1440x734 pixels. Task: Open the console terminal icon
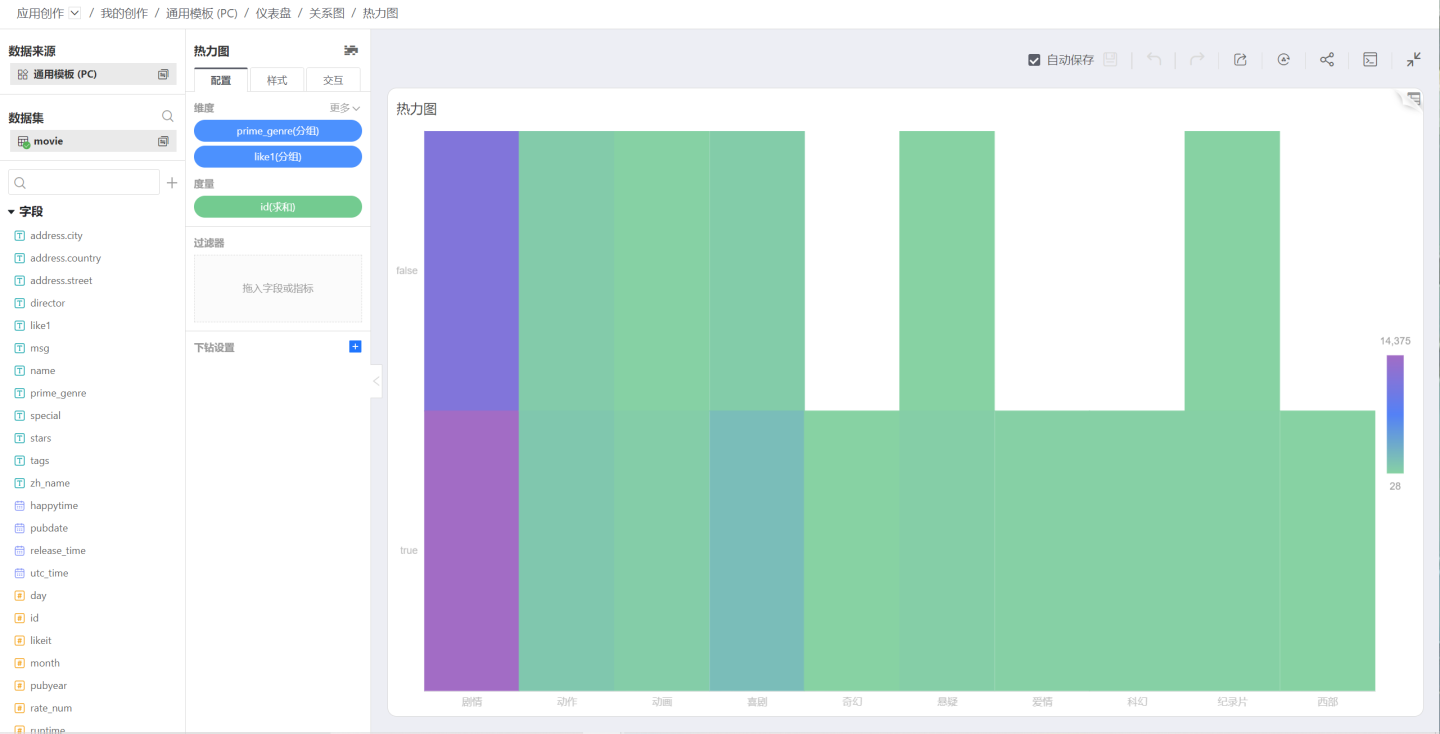pos(1370,60)
